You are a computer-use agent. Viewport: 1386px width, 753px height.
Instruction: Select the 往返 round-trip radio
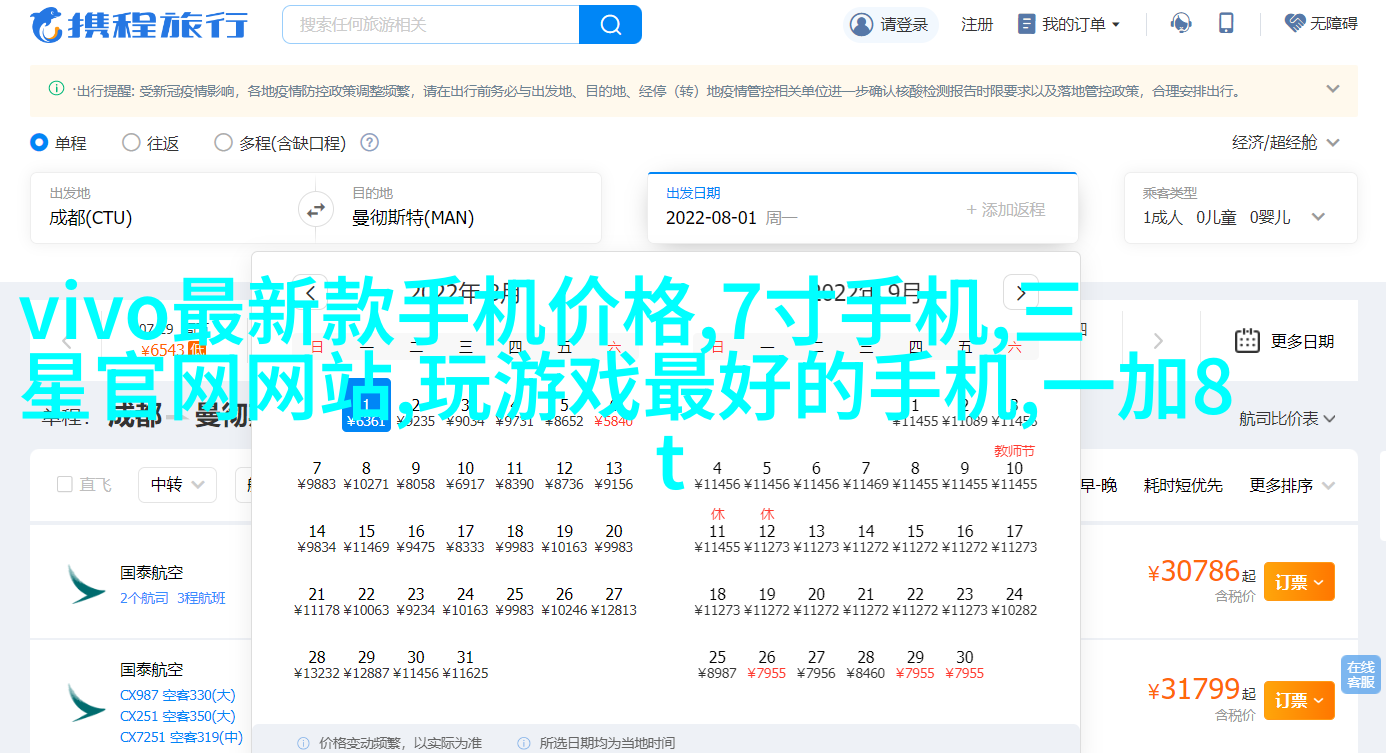point(131,143)
